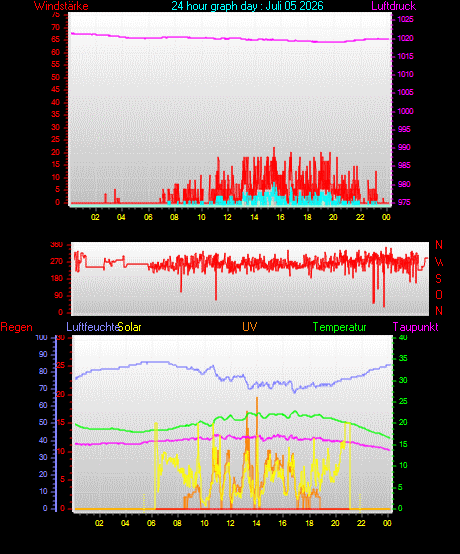Click the W compass letter
Image resolution: width=460 pixels, height=554 pixels.
439,262
